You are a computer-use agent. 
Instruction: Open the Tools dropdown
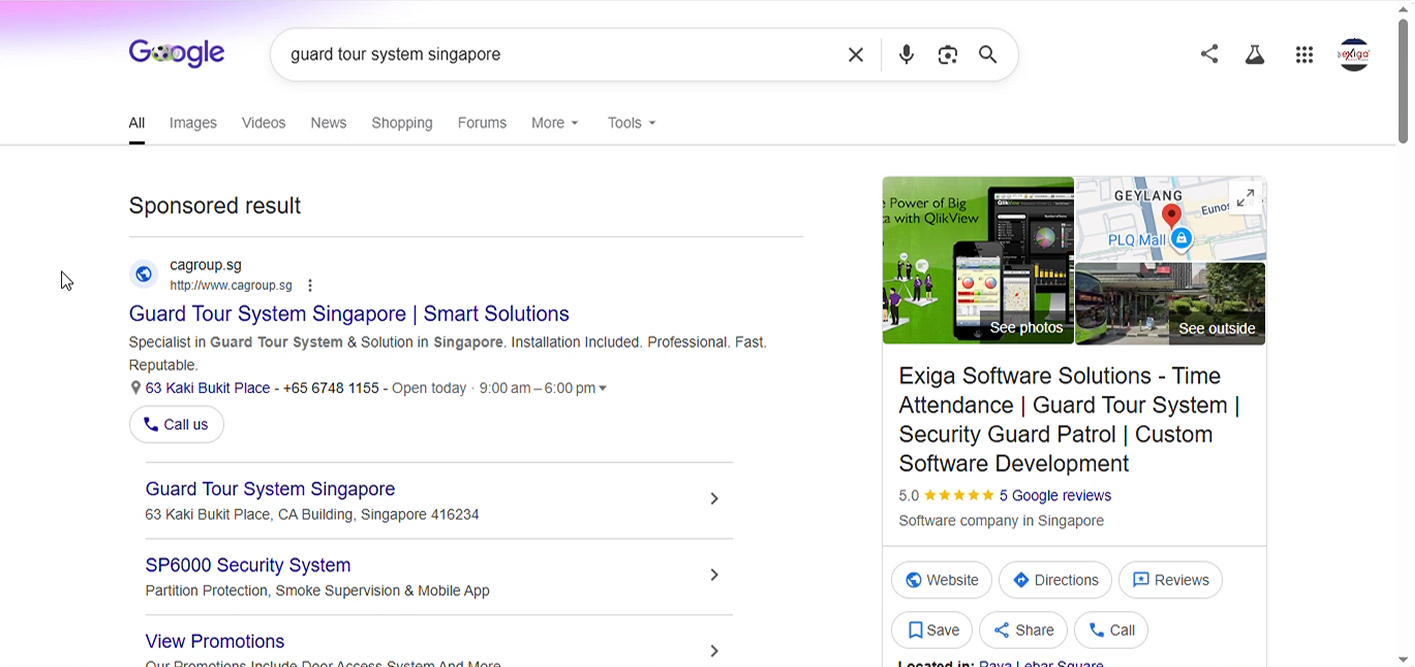click(x=632, y=123)
